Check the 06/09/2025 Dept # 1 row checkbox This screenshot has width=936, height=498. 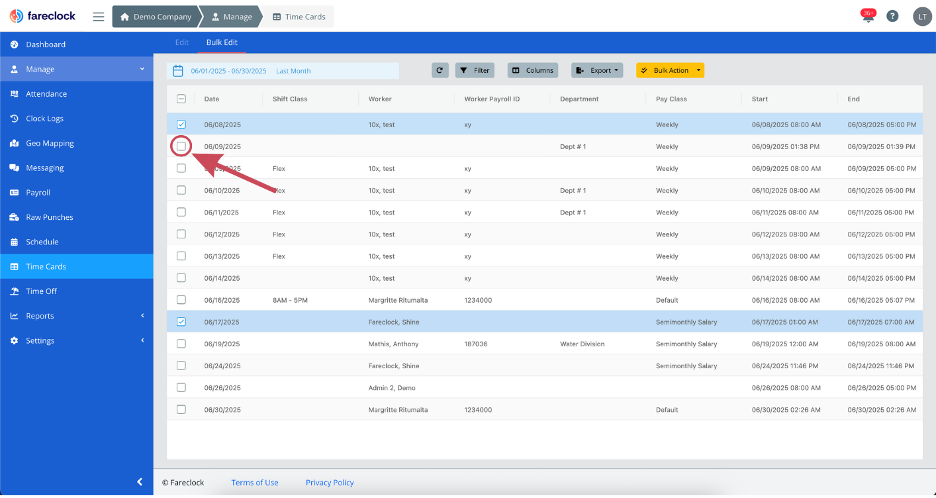coord(181,146)
